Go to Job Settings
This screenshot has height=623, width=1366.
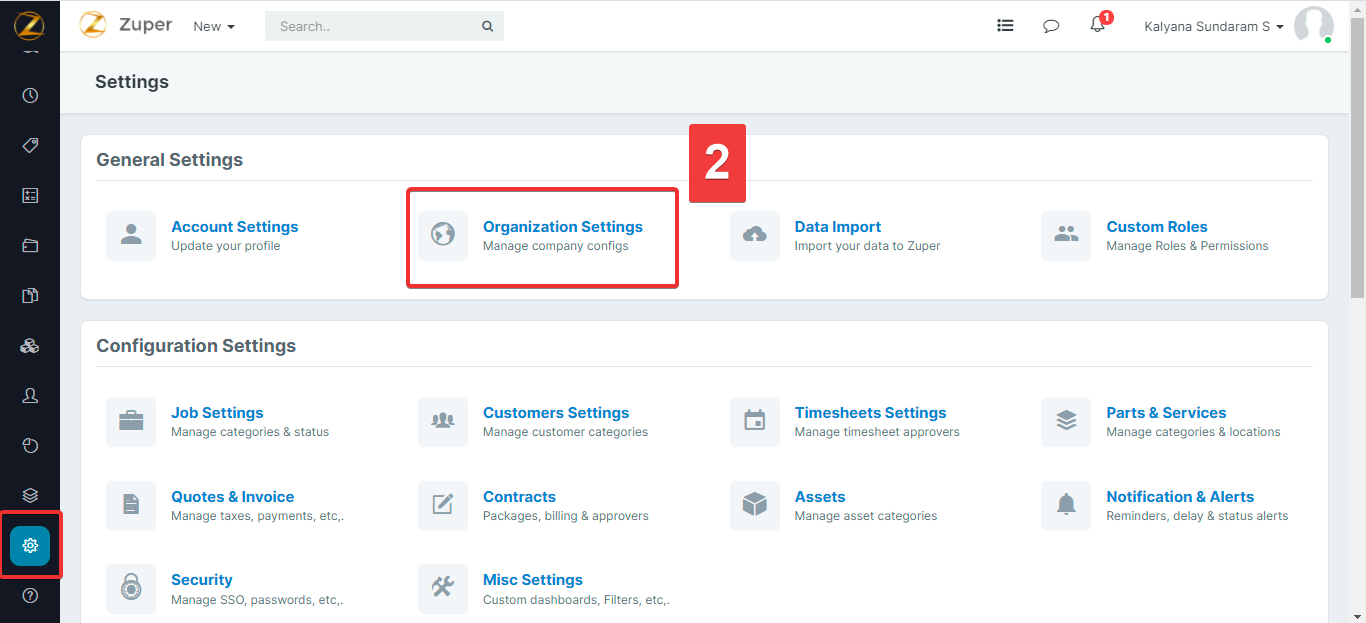pos(217,413)
